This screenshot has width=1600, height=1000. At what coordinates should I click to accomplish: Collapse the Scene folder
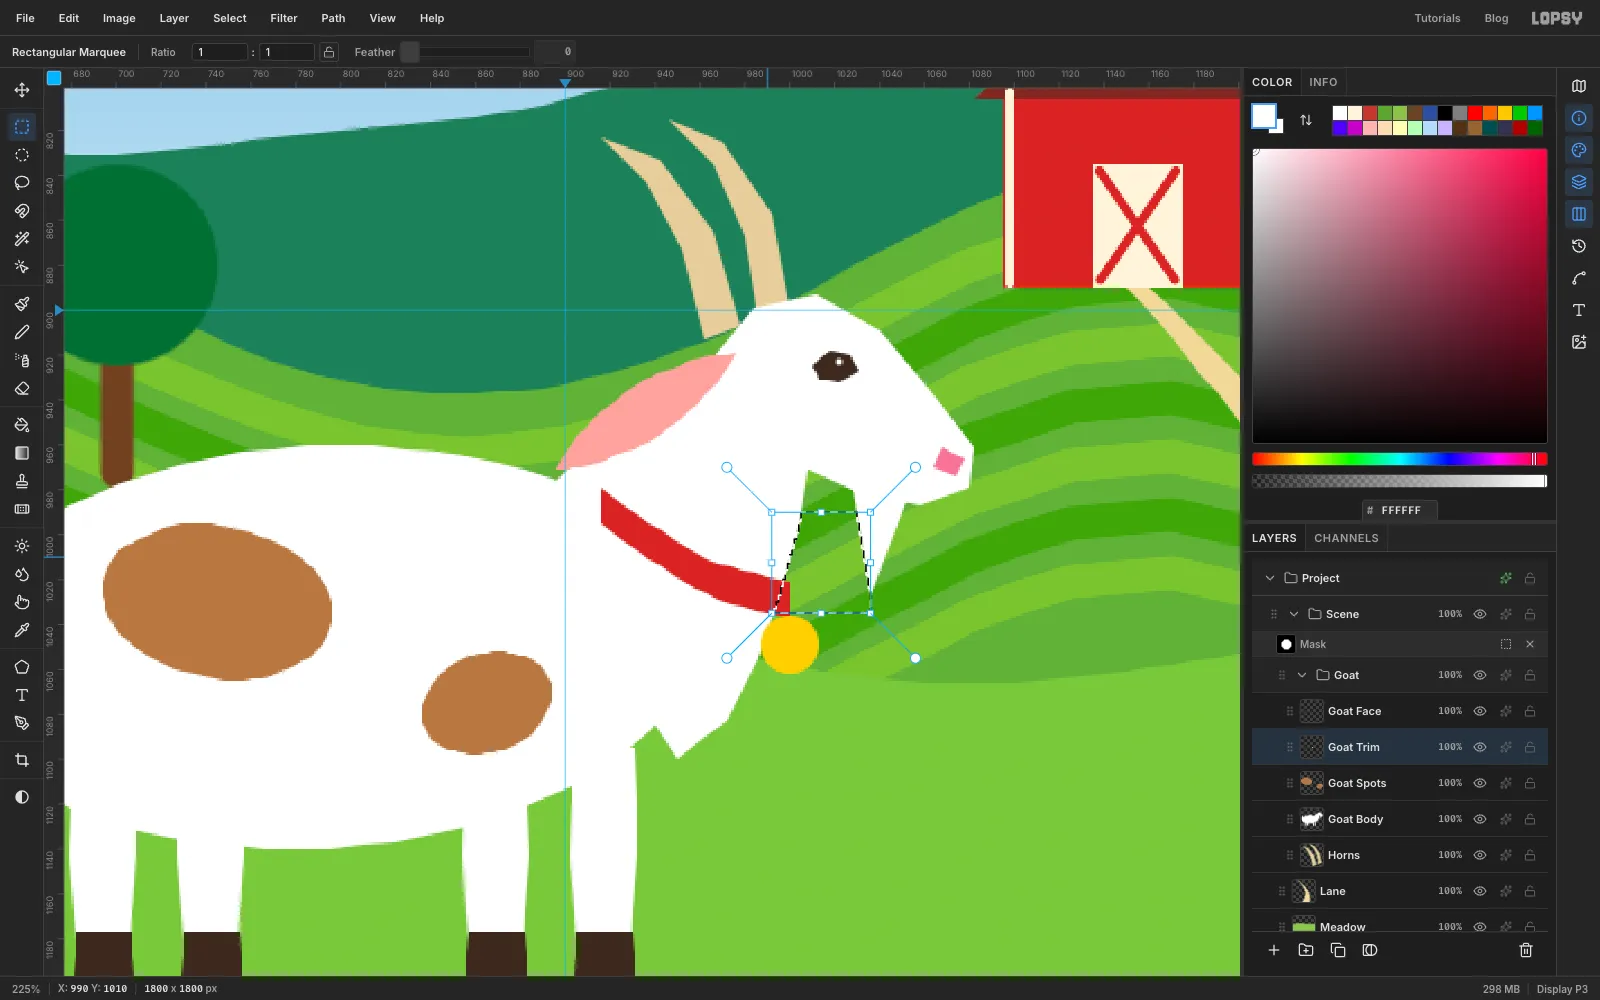(x=1294, y=614)
